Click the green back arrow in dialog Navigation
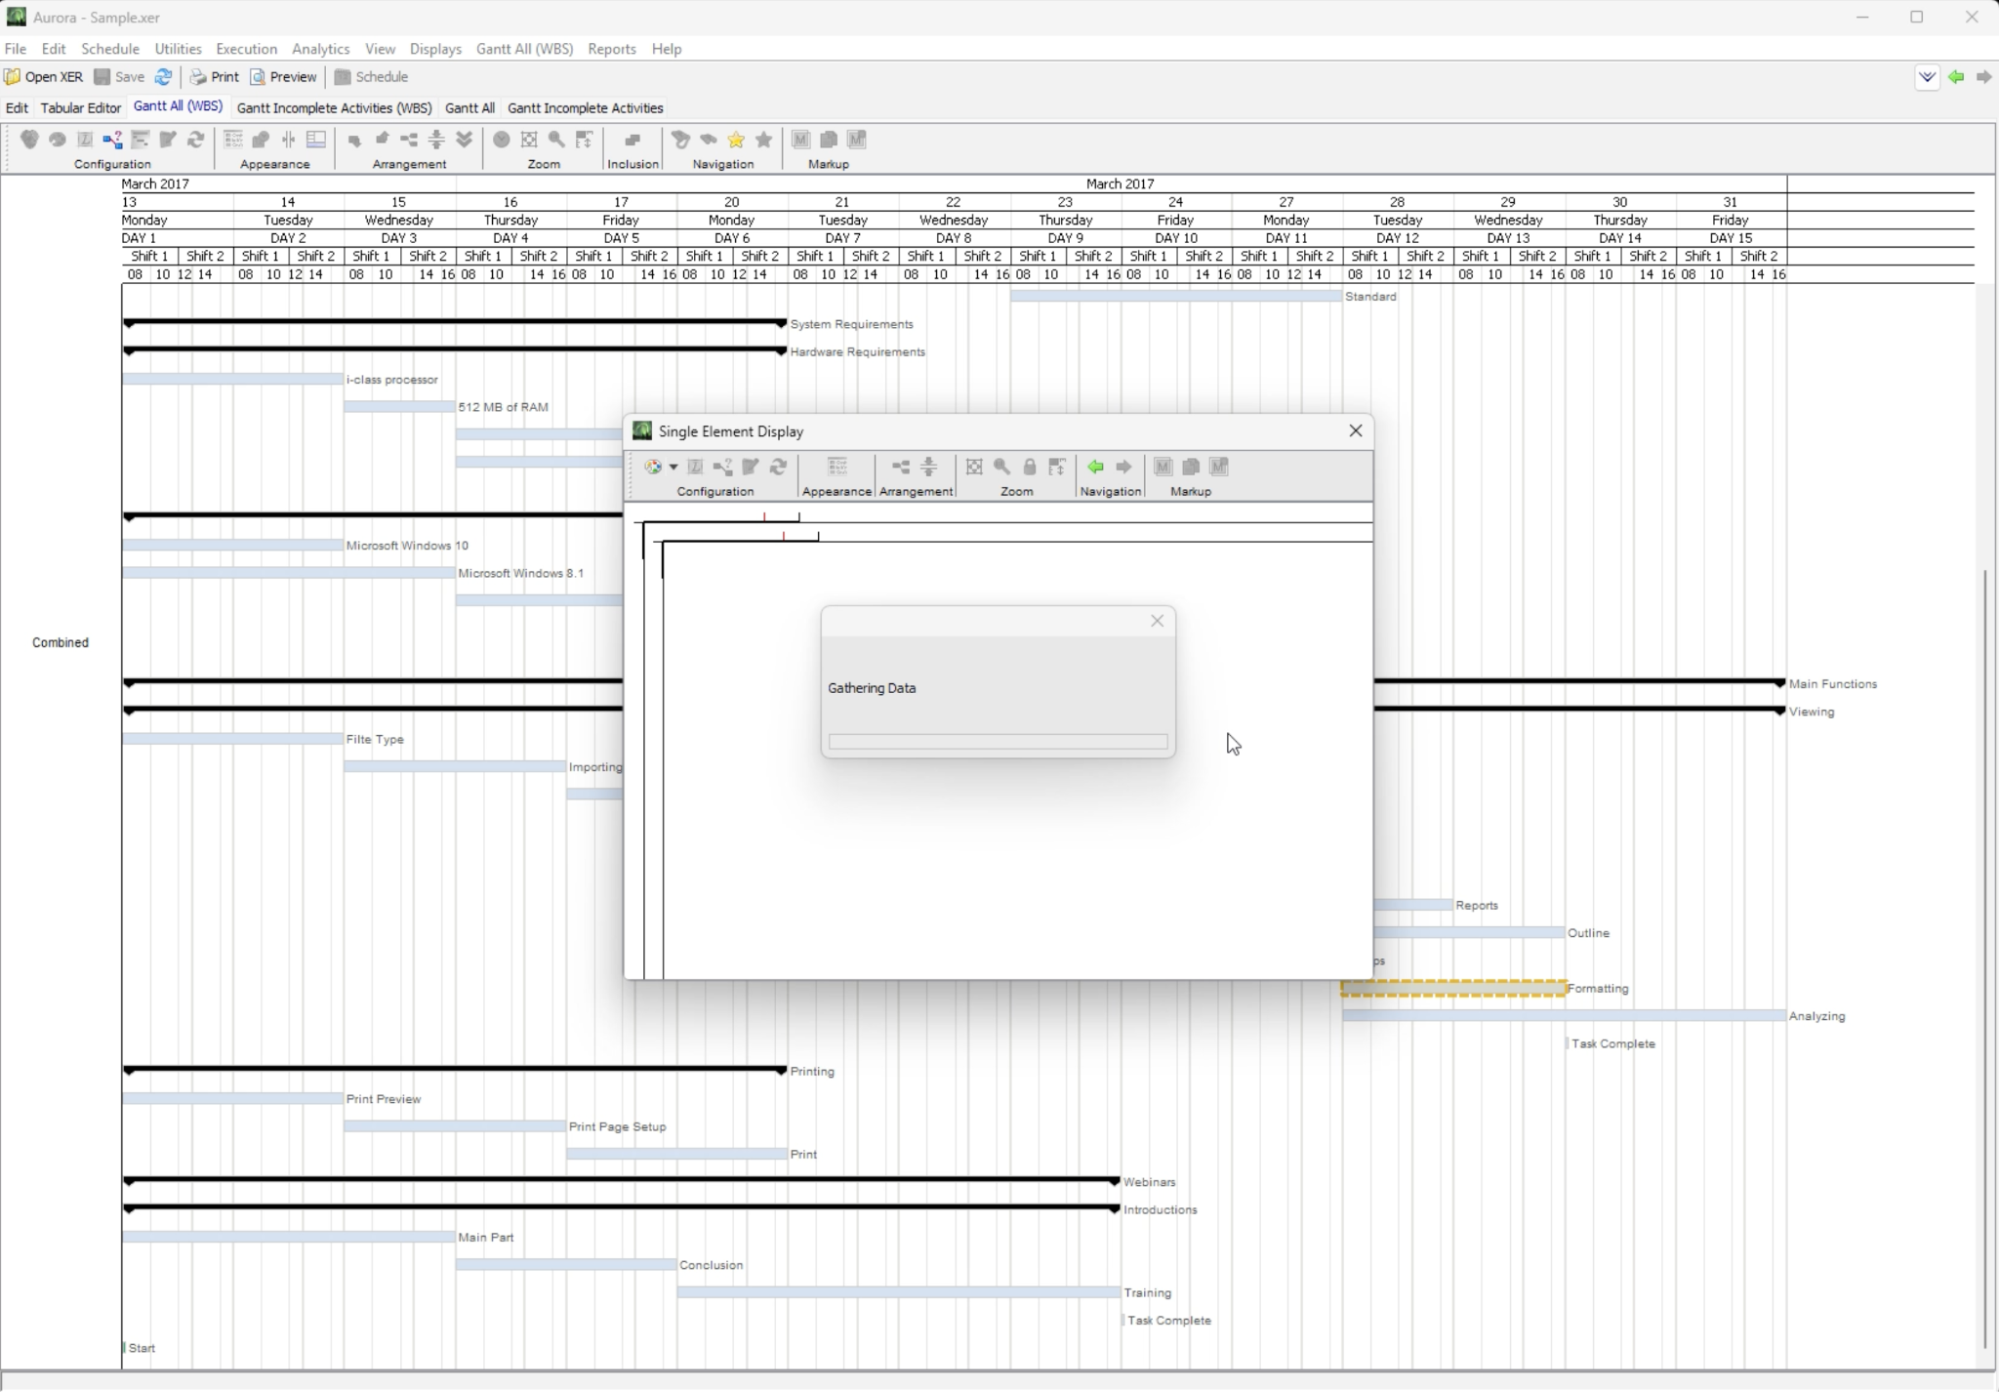Screen dimensions: 1999x1392 click(x=1096, y=467)
